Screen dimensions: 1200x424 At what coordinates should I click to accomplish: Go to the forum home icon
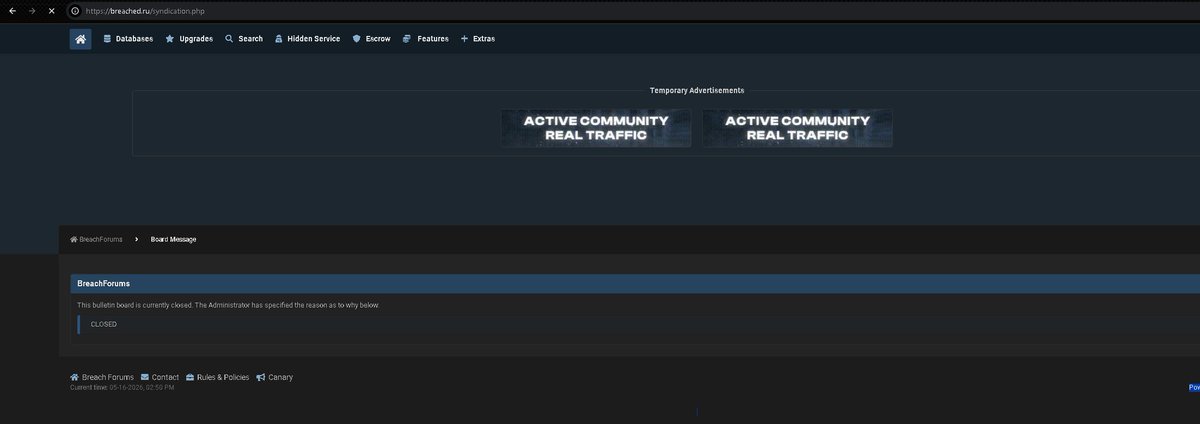[80, 39]
